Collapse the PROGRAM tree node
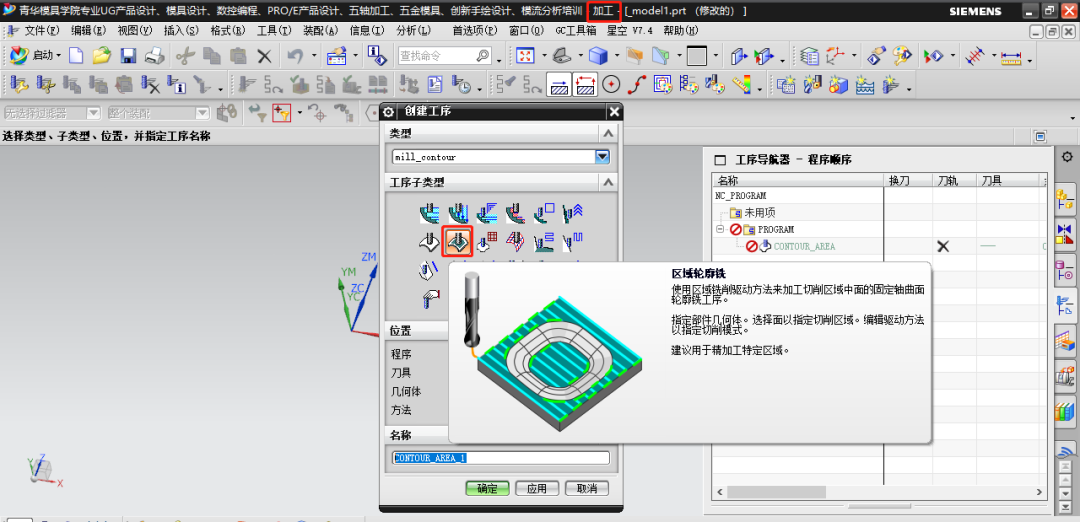The image size is (1080, 522). click(720, 229)
